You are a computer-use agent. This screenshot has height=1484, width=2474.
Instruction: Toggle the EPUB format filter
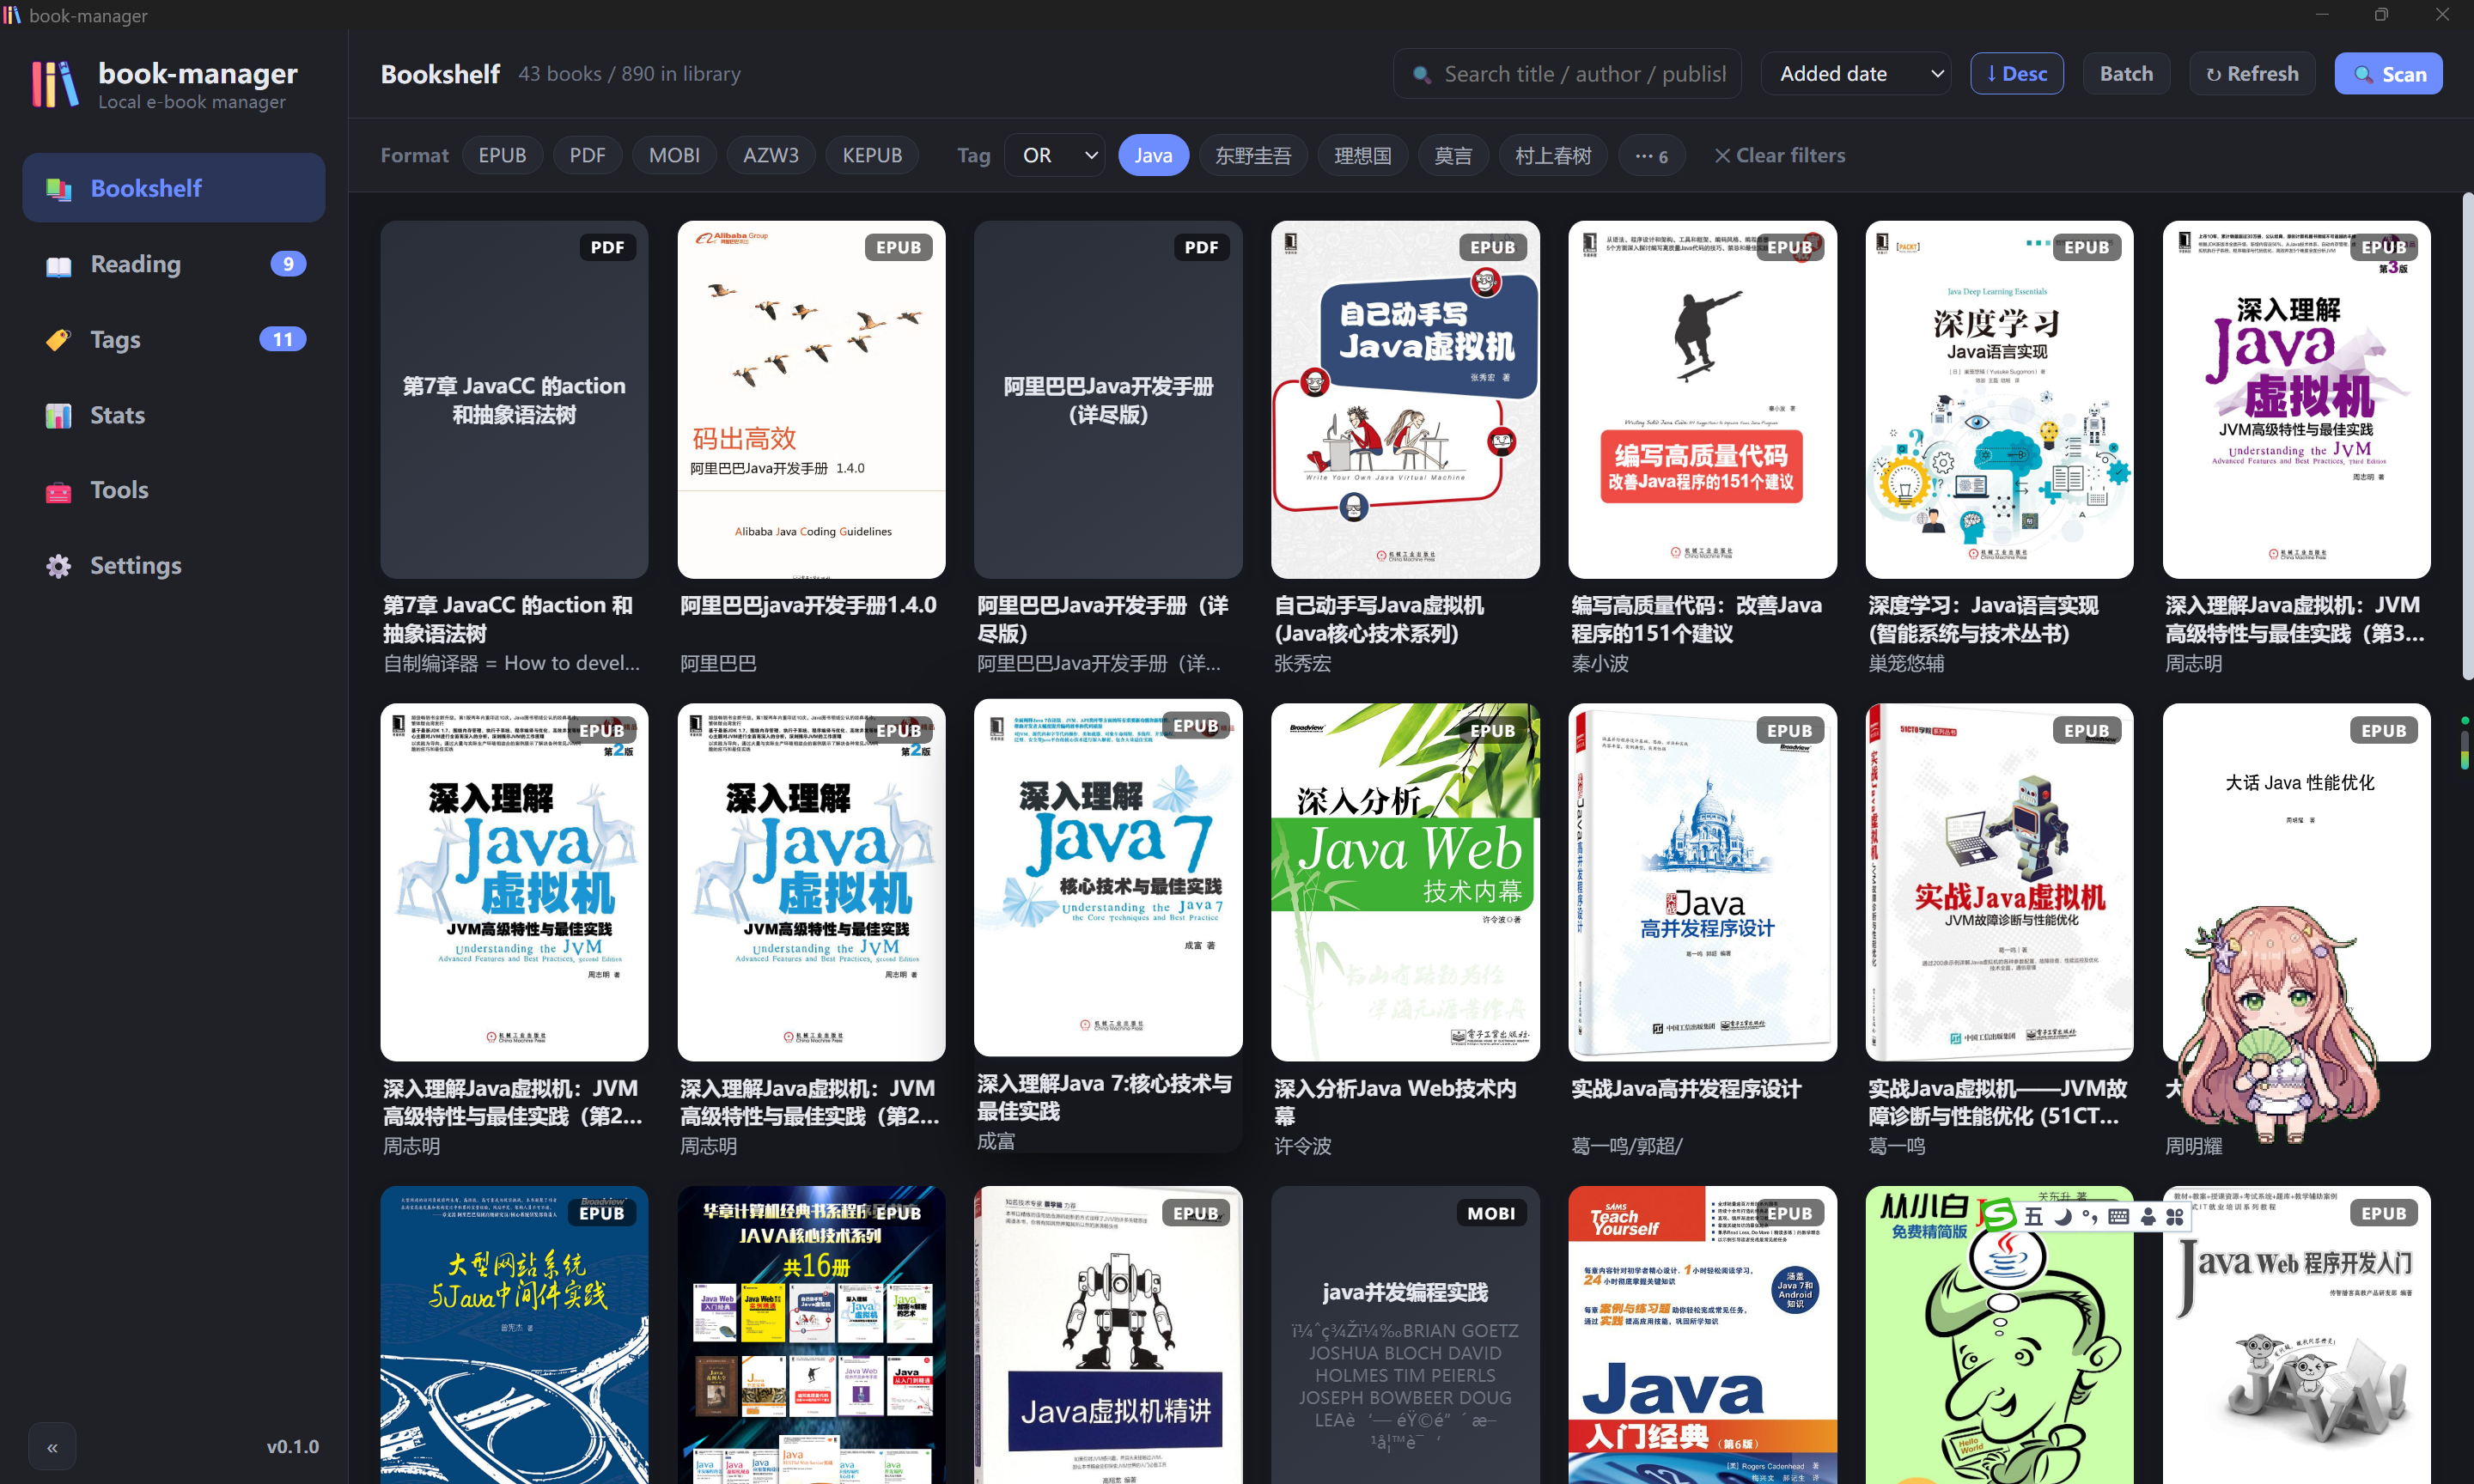(502, 155)
